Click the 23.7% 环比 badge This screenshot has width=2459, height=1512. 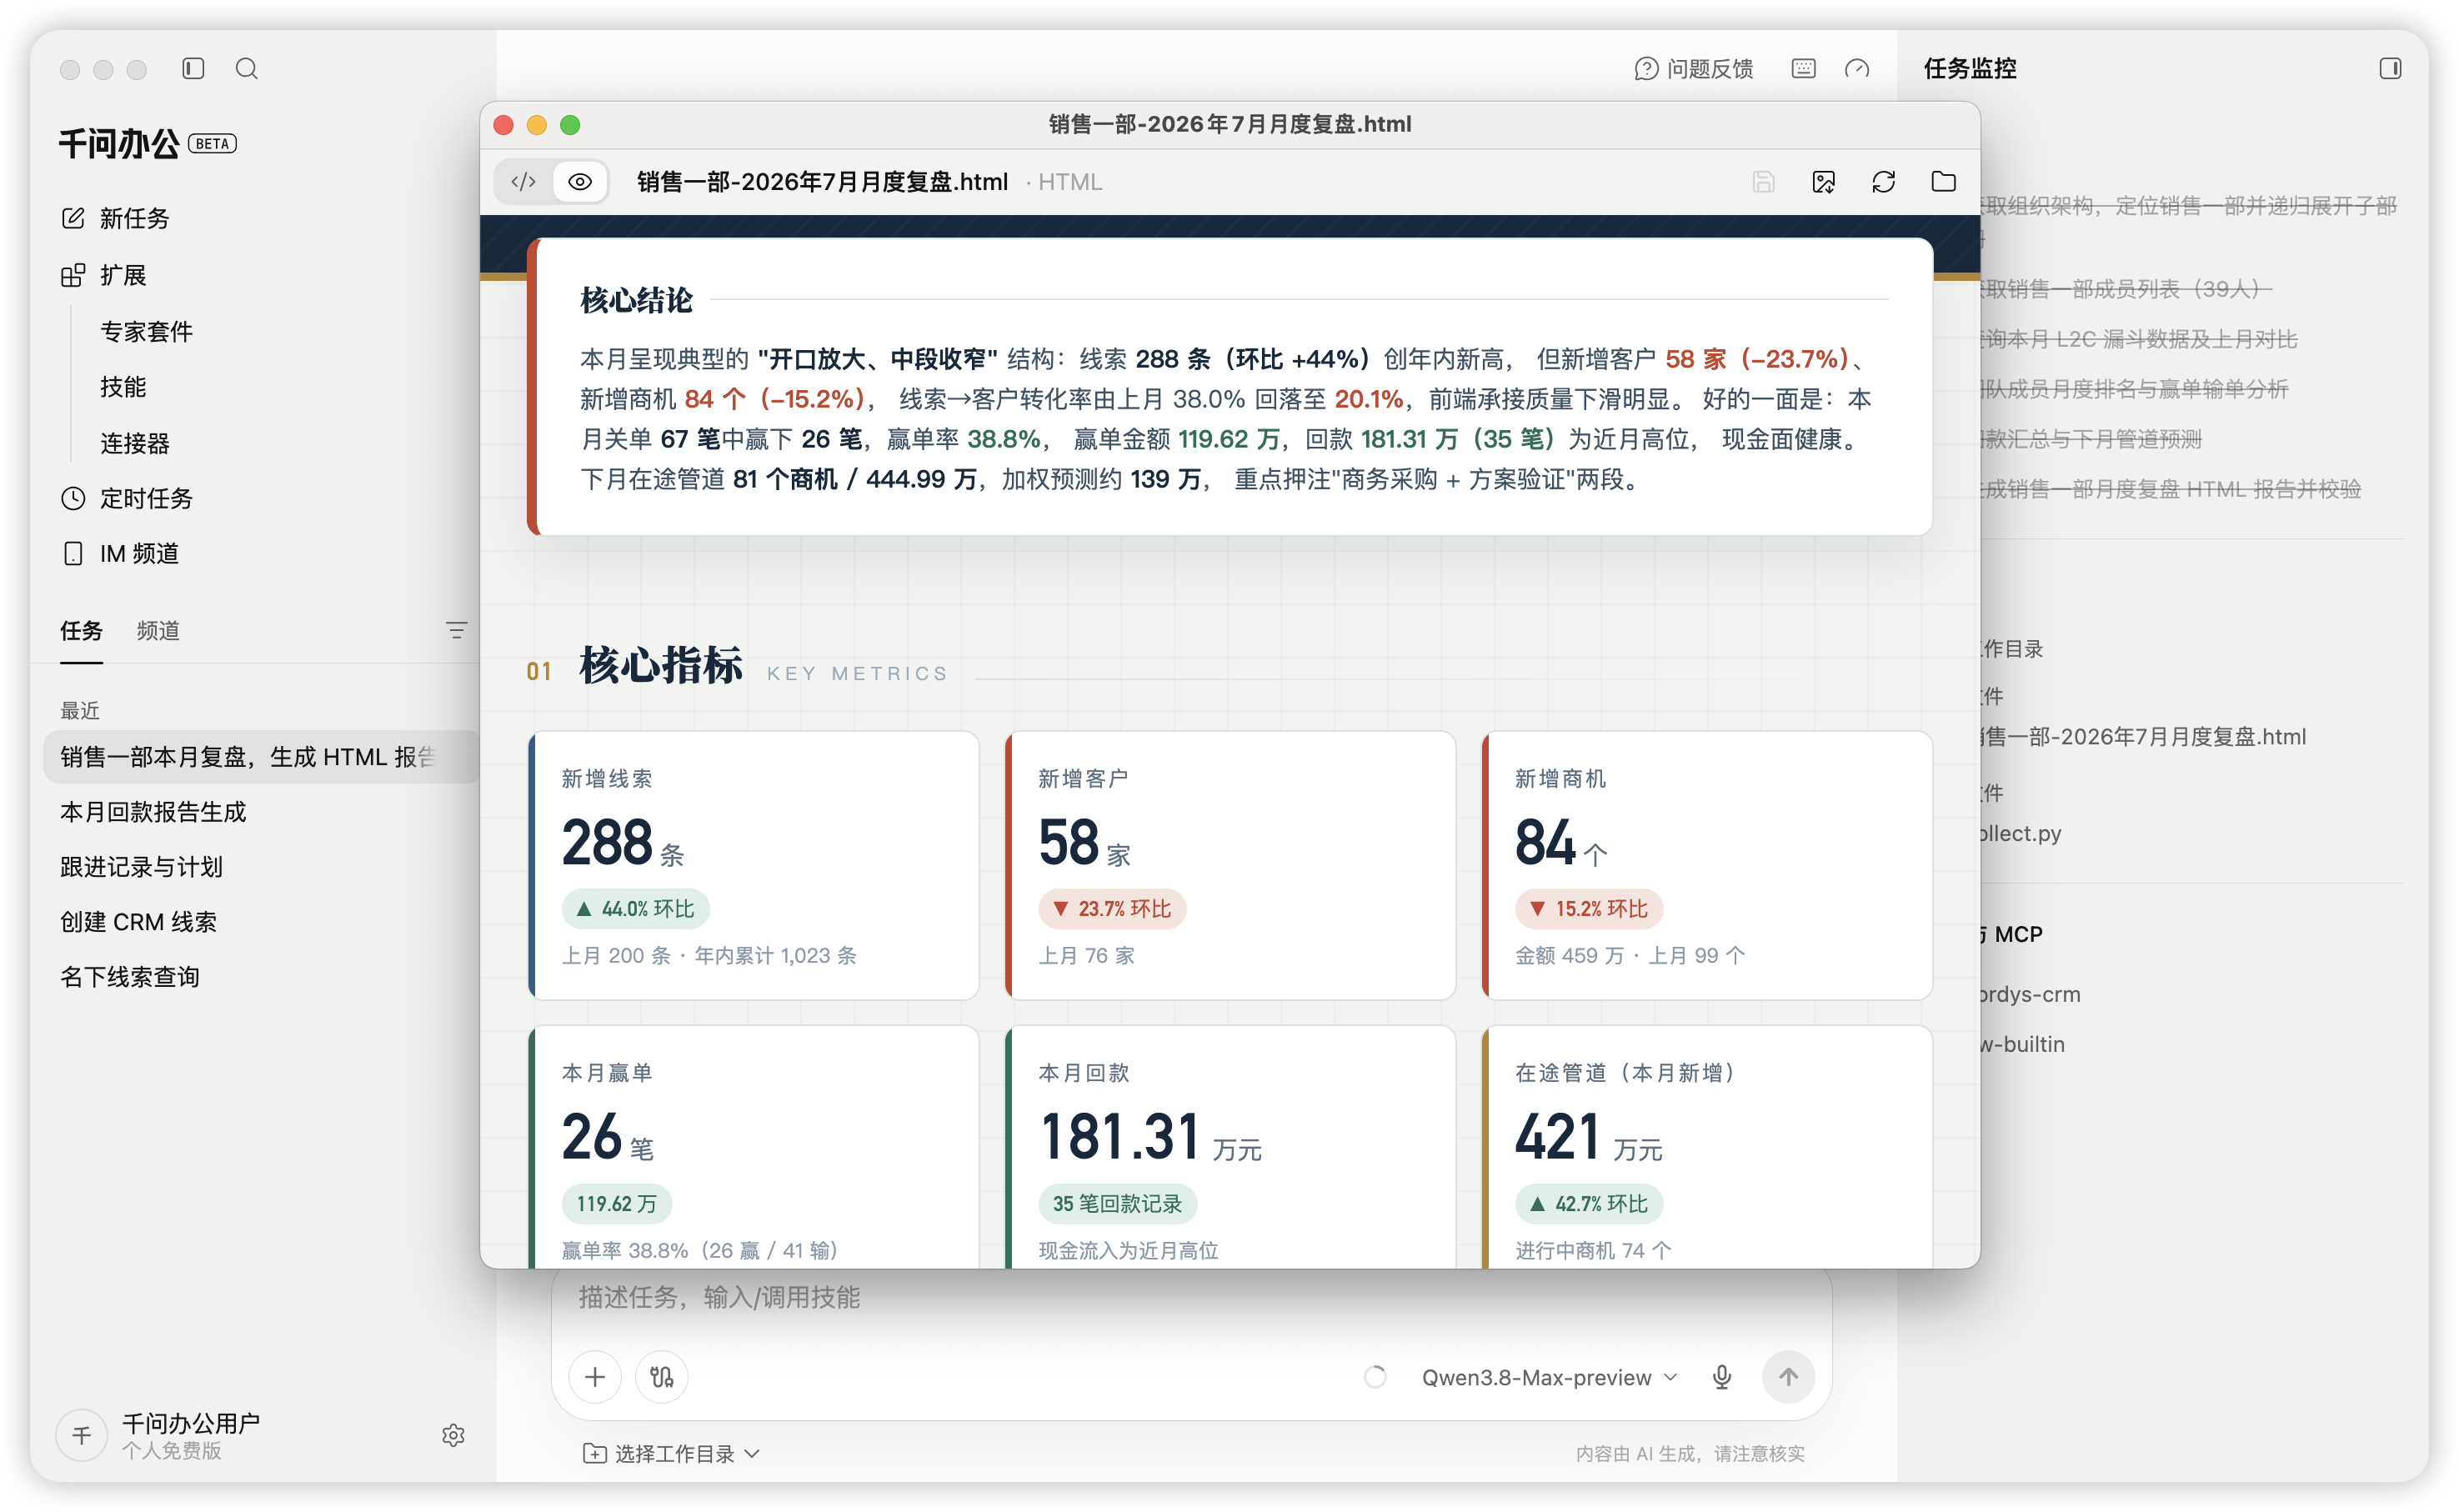pyautogui.click(x=1112, y=908)
